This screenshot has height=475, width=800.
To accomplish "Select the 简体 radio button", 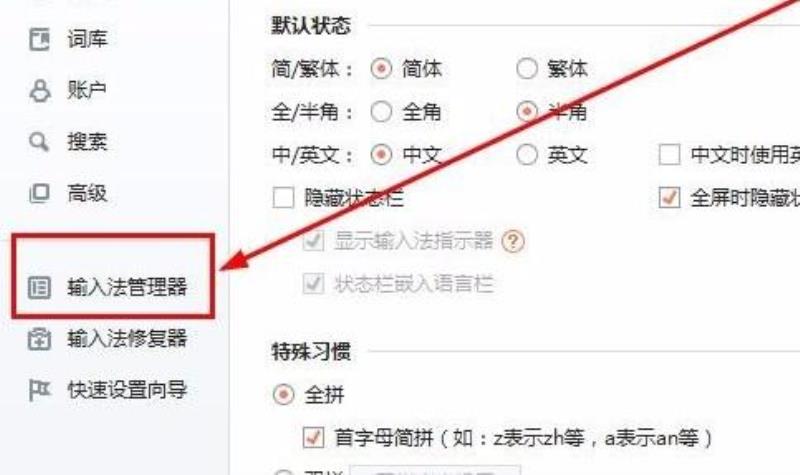I will [x=381, y=68].
